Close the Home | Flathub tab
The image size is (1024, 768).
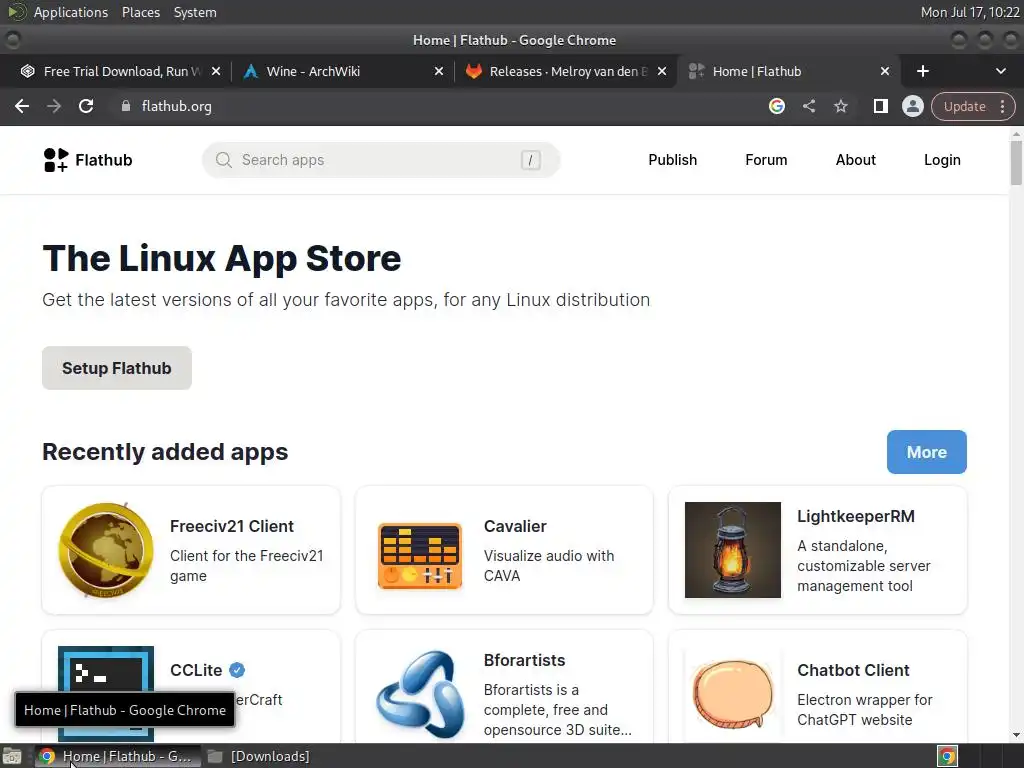pyautogui.click(x=885, y=71)
